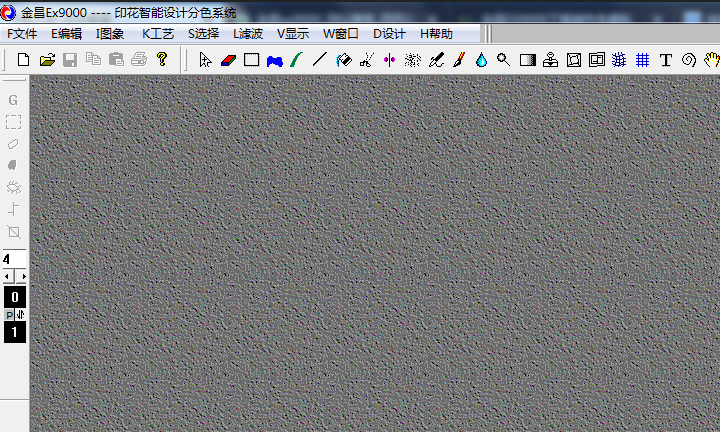Print using the printer icon
Screen dimensions: 720x432
pyautogui.click(x=139, y=59)
